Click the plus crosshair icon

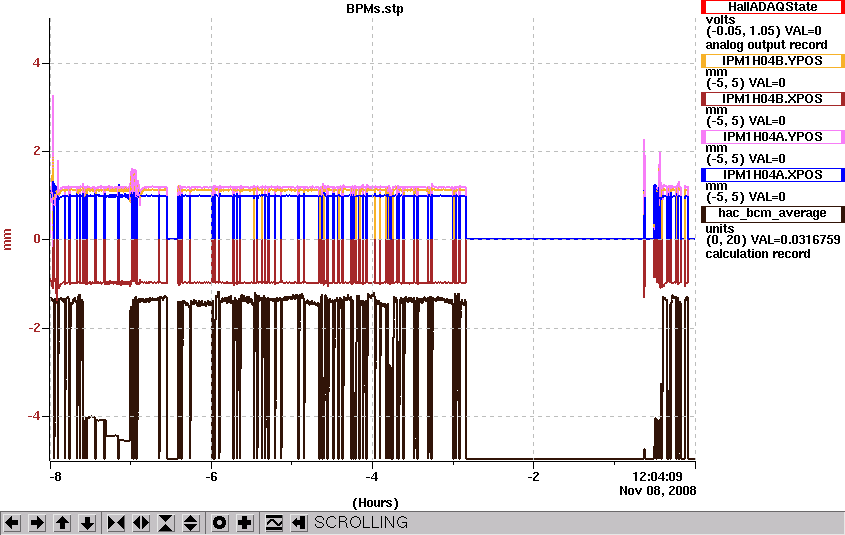click(x=245, y=523)
